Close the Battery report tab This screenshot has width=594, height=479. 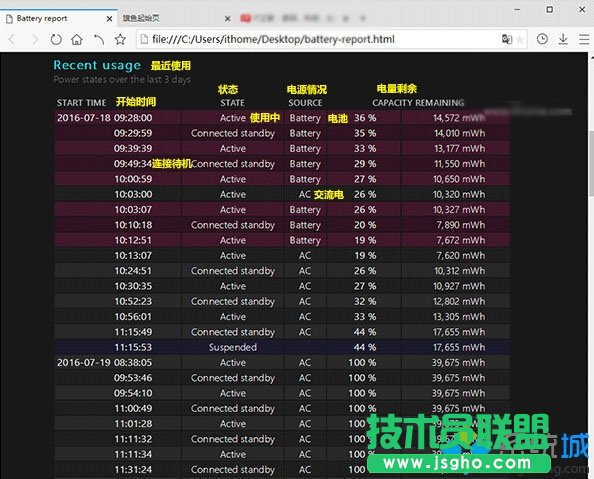[109, 19]
